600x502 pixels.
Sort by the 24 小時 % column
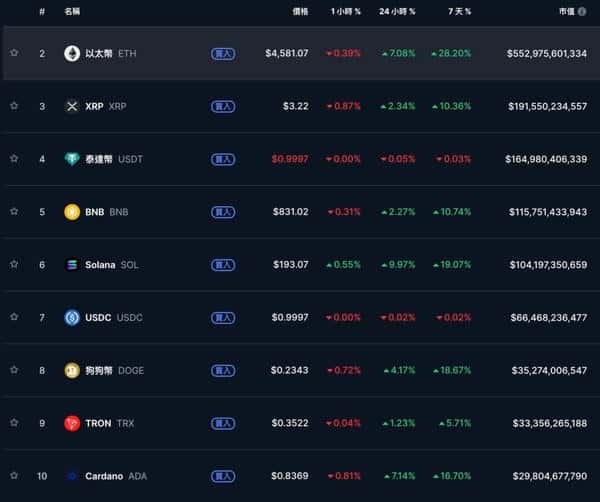click(397, 12)
